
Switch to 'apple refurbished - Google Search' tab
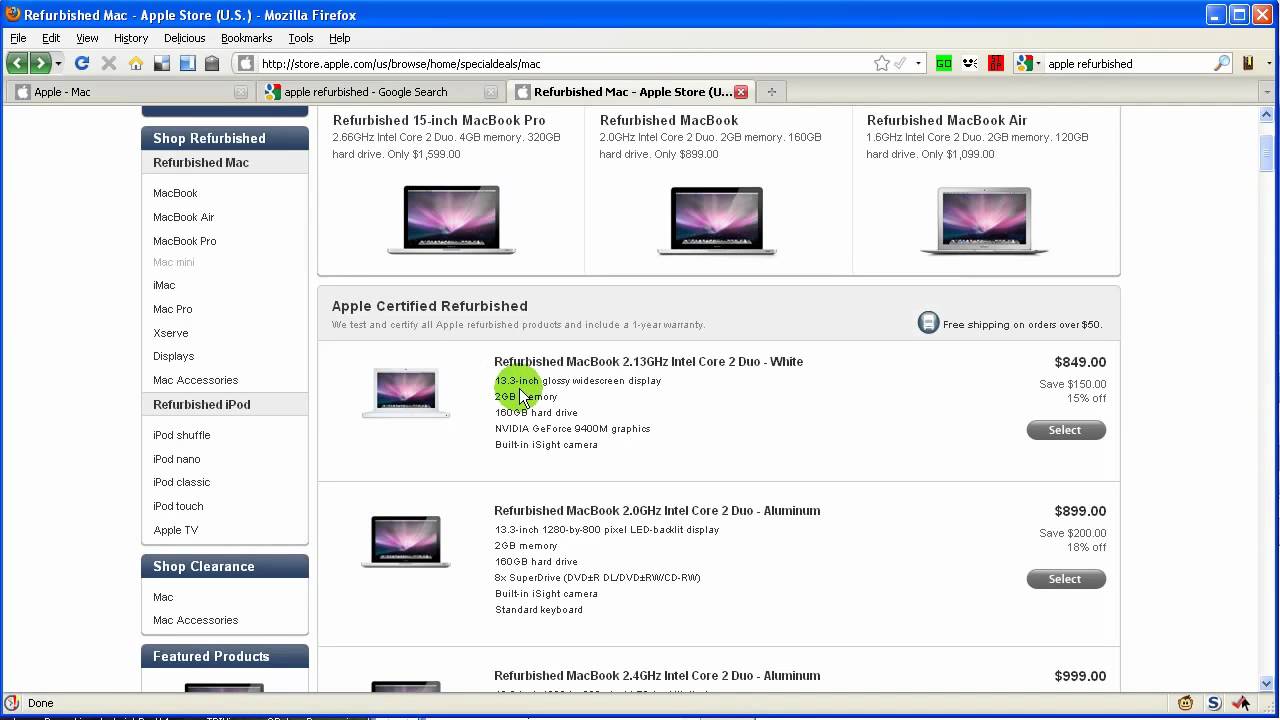click(381, 91)
